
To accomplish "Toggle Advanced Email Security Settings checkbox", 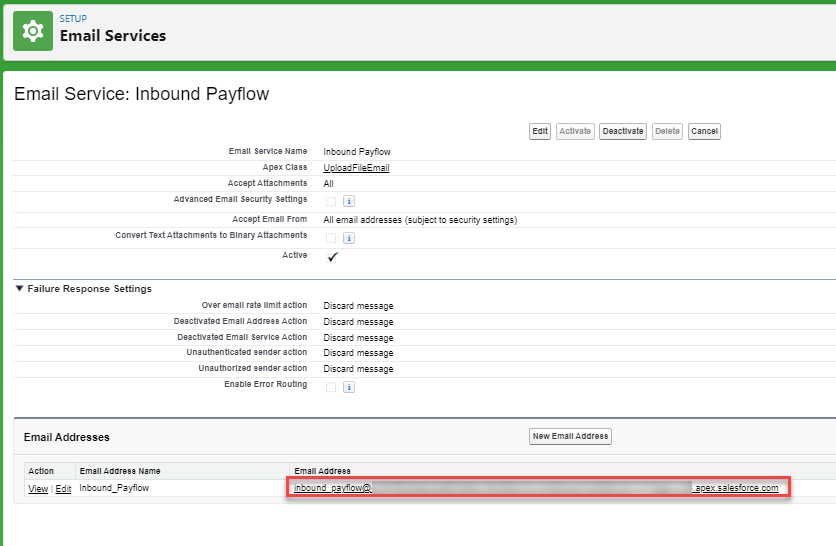I will point(330,202).
